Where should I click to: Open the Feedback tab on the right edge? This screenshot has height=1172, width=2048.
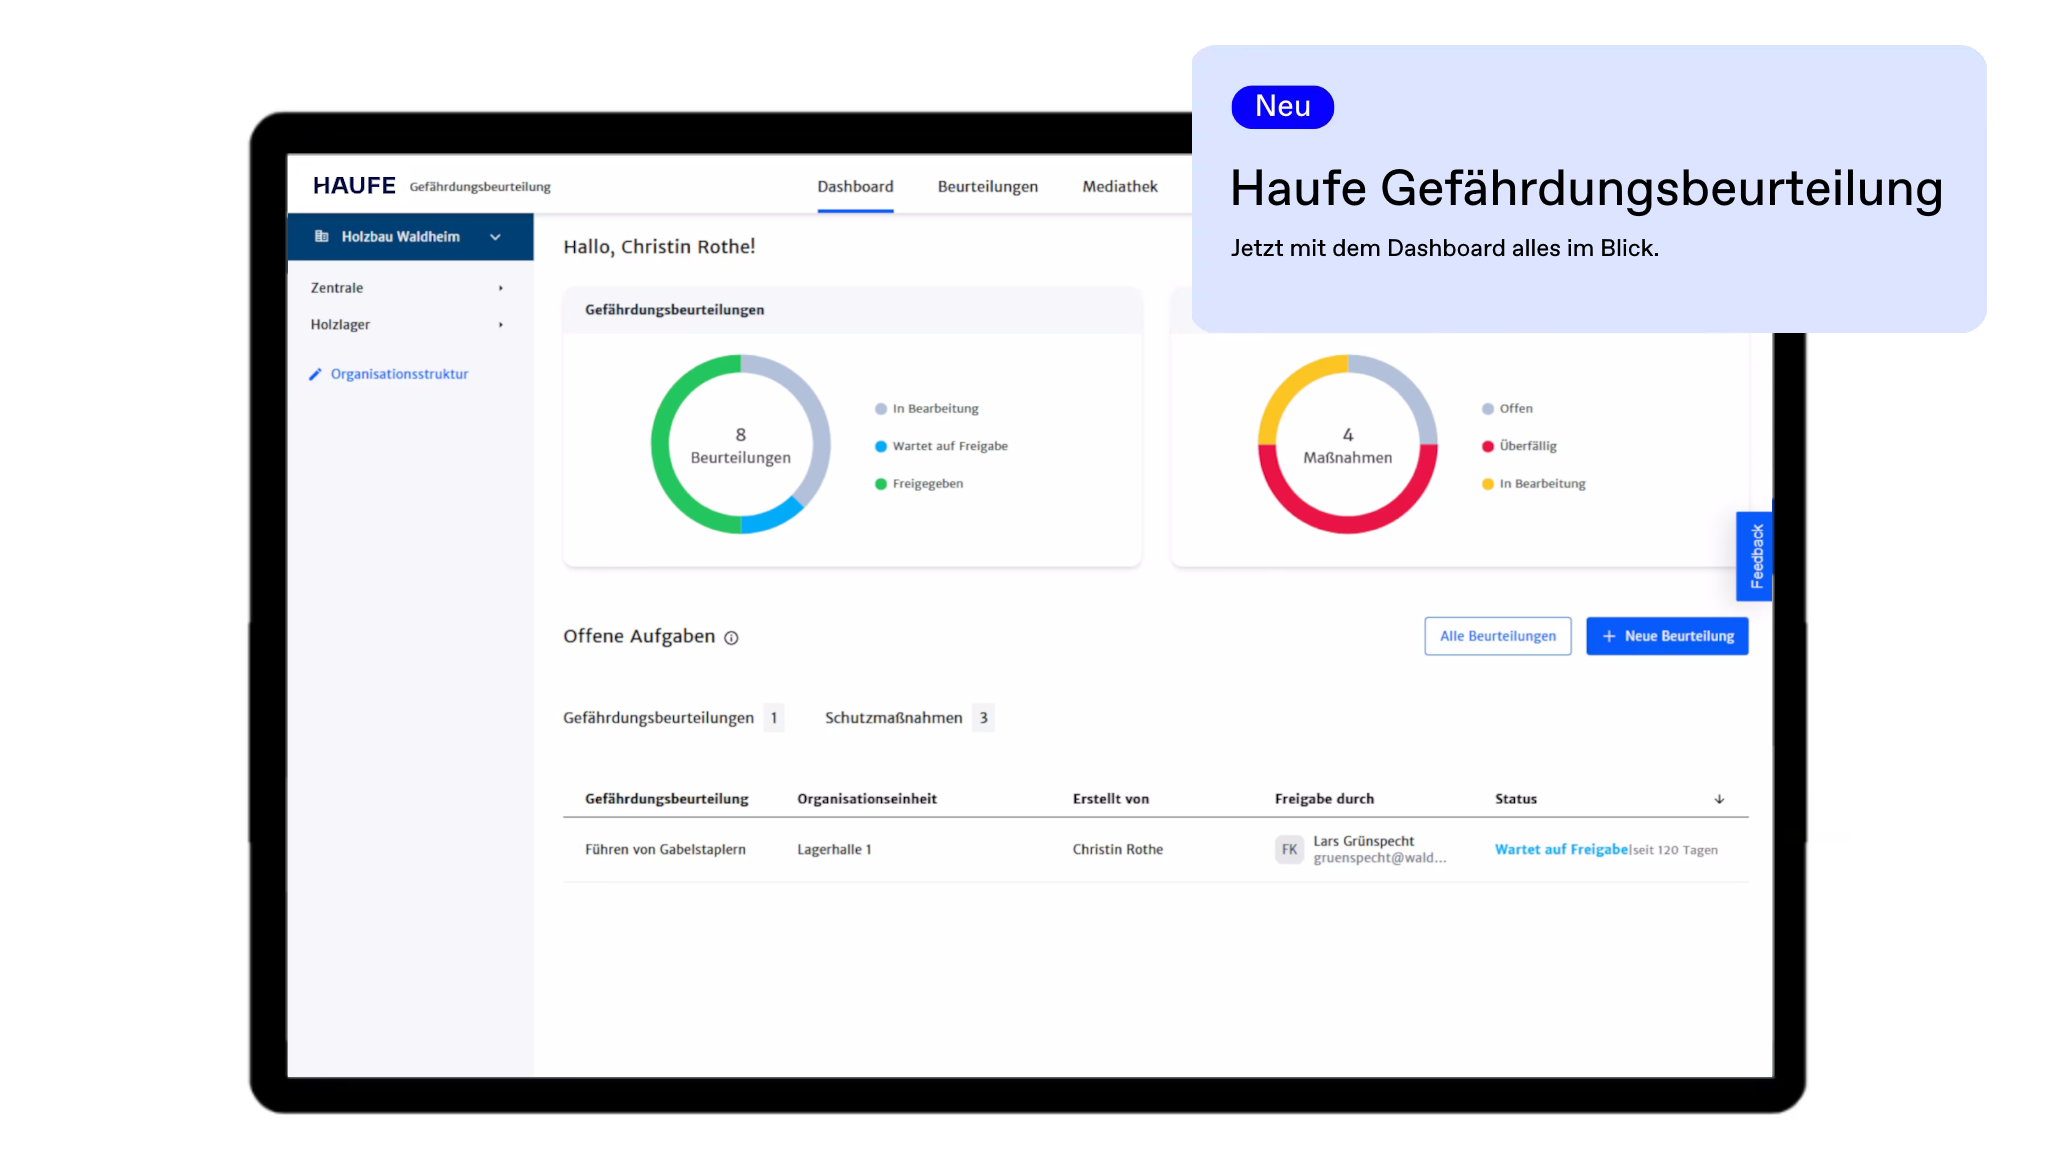[x=1754, y=555]
